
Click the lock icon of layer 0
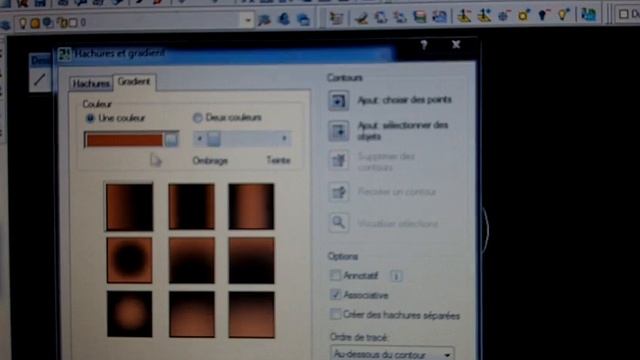coord(63,23)
